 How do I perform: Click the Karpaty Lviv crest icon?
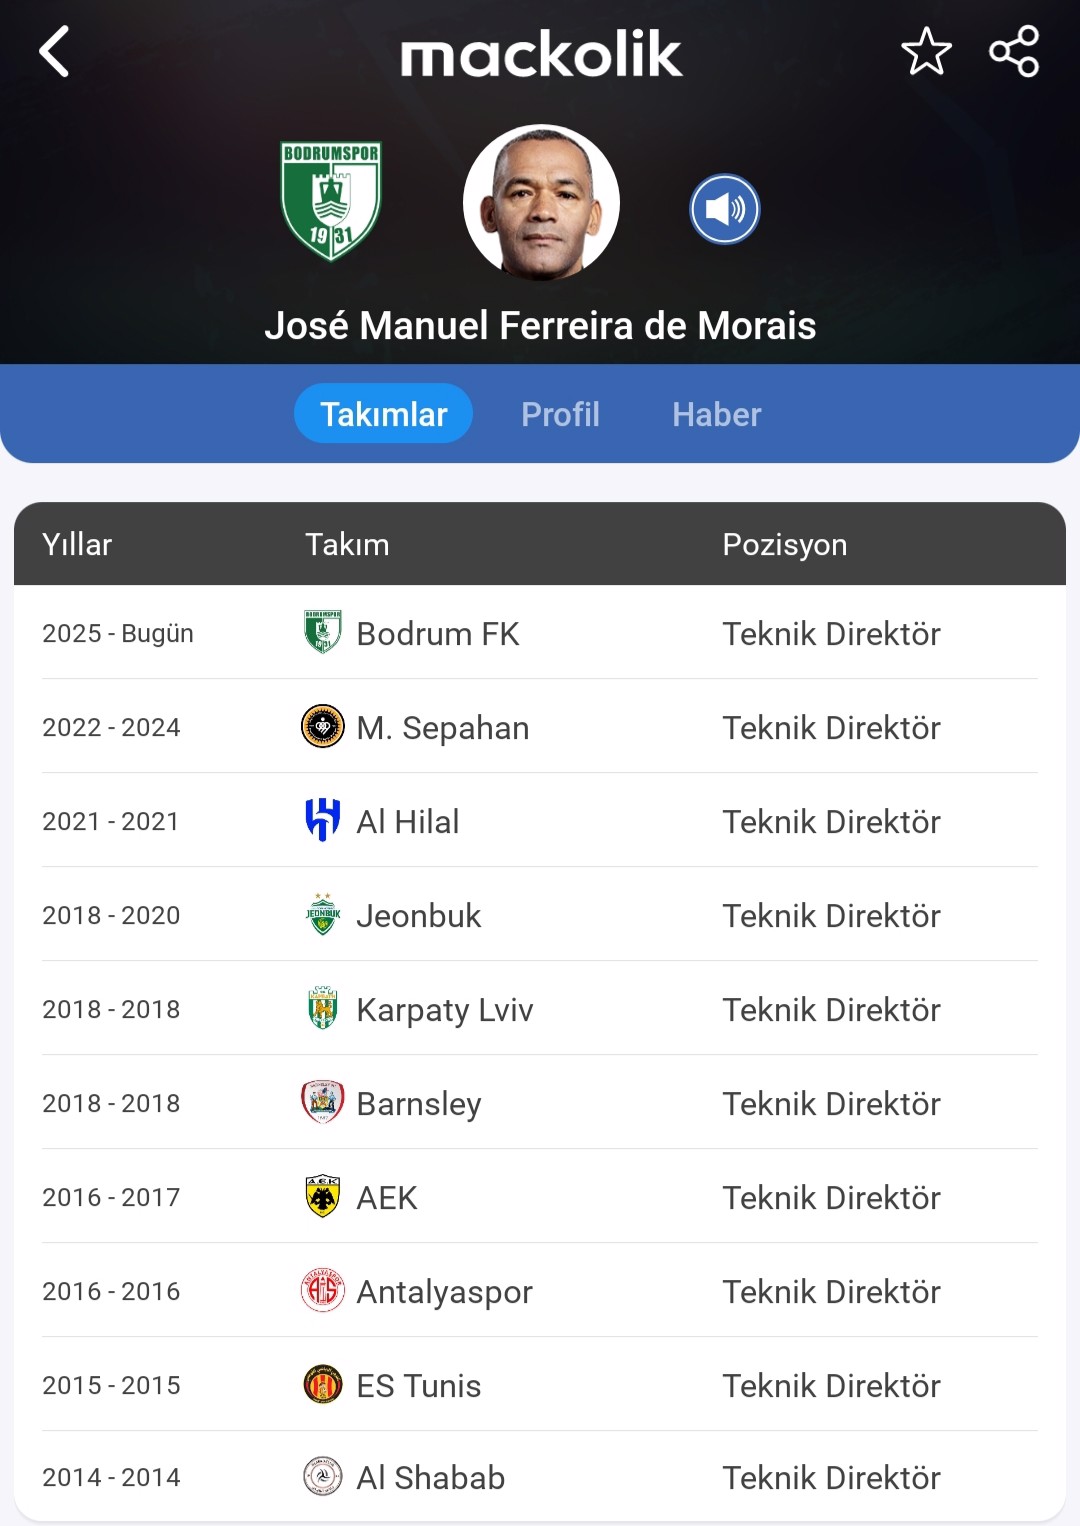pos(323,1008)
